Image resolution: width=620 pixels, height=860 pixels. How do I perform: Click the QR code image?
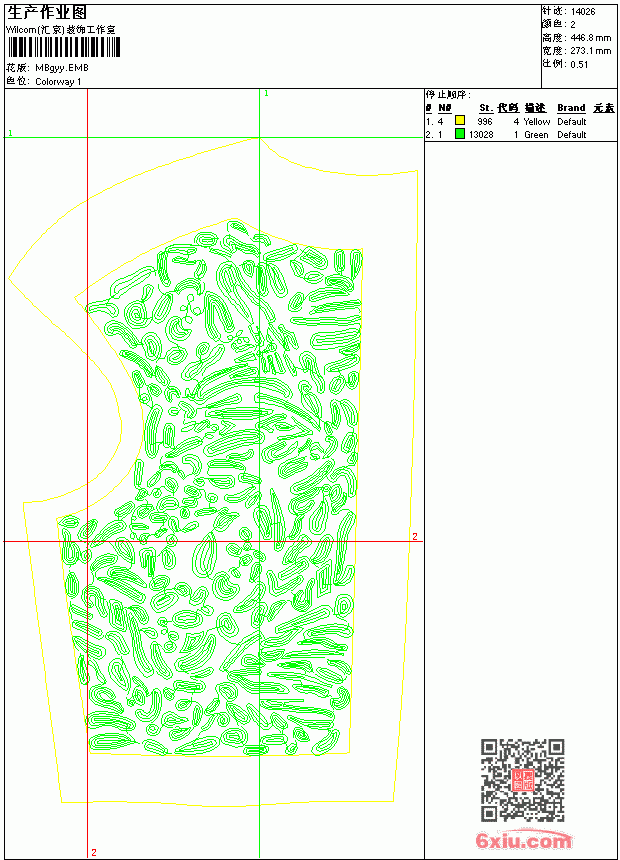pos(523,780)
